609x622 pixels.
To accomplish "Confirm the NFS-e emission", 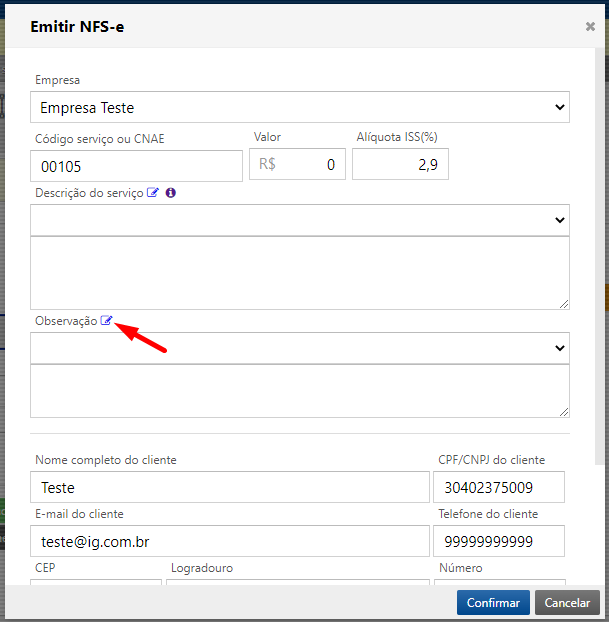I will 493,603.
